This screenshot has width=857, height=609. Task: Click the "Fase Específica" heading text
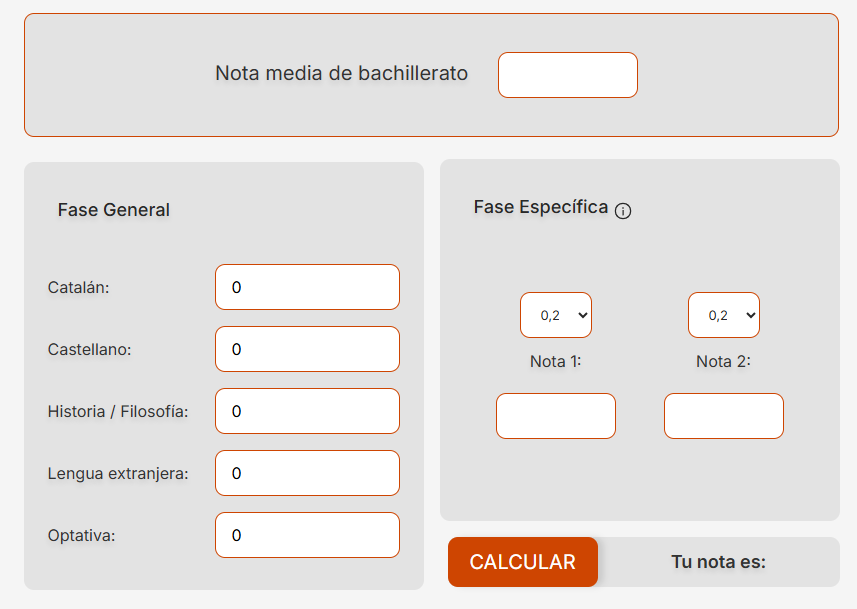point(541,207)
